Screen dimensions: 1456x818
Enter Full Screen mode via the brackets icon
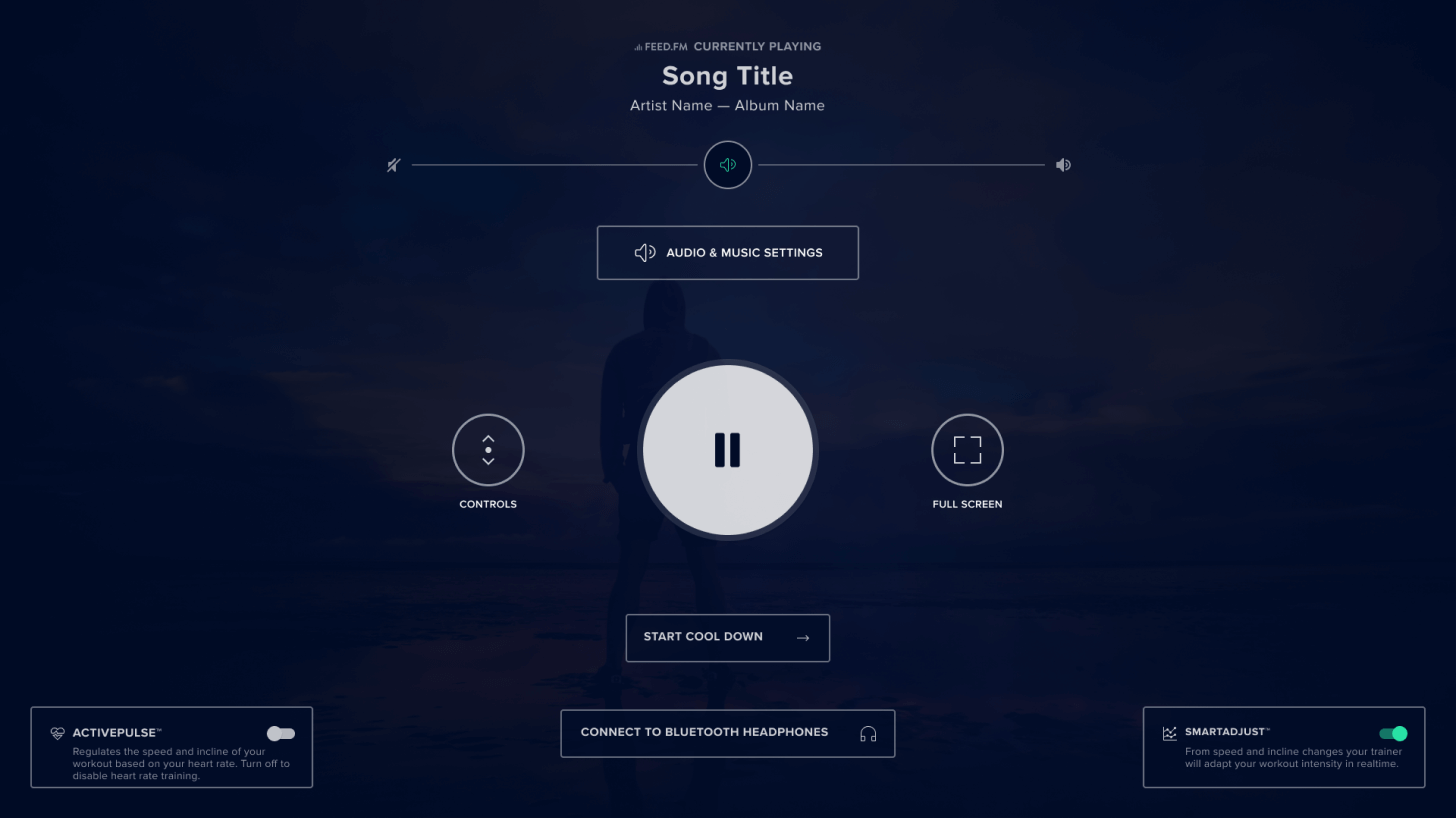[967, 450]
